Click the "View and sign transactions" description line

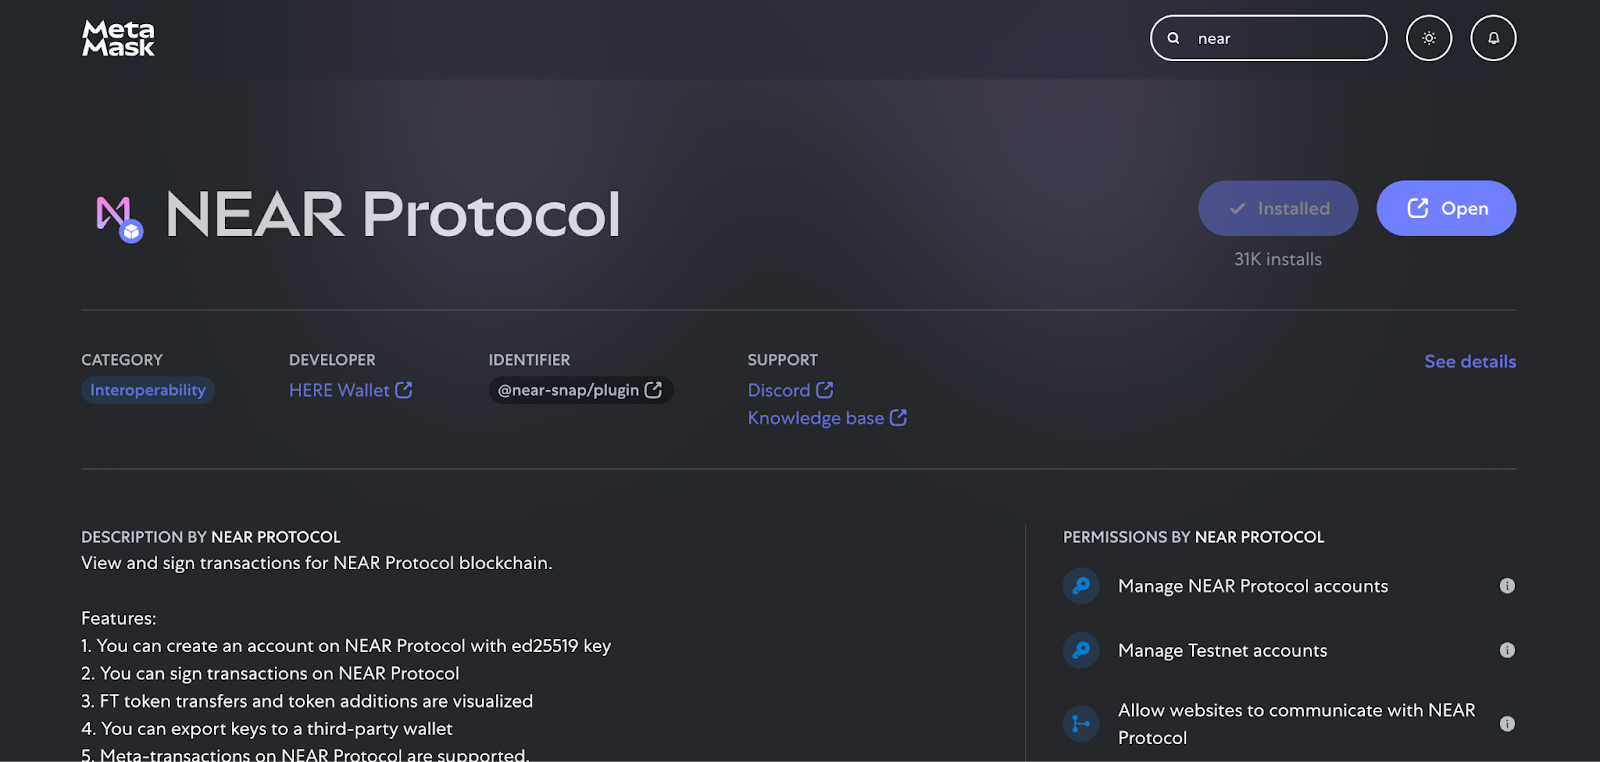tap(317, 563)
